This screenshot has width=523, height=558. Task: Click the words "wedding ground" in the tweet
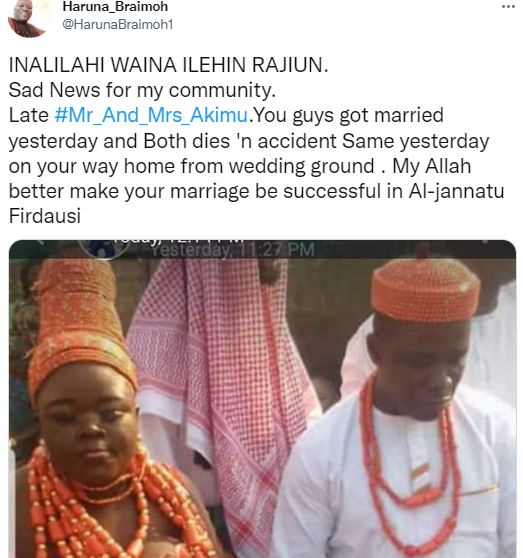click(x=301, y=166)
